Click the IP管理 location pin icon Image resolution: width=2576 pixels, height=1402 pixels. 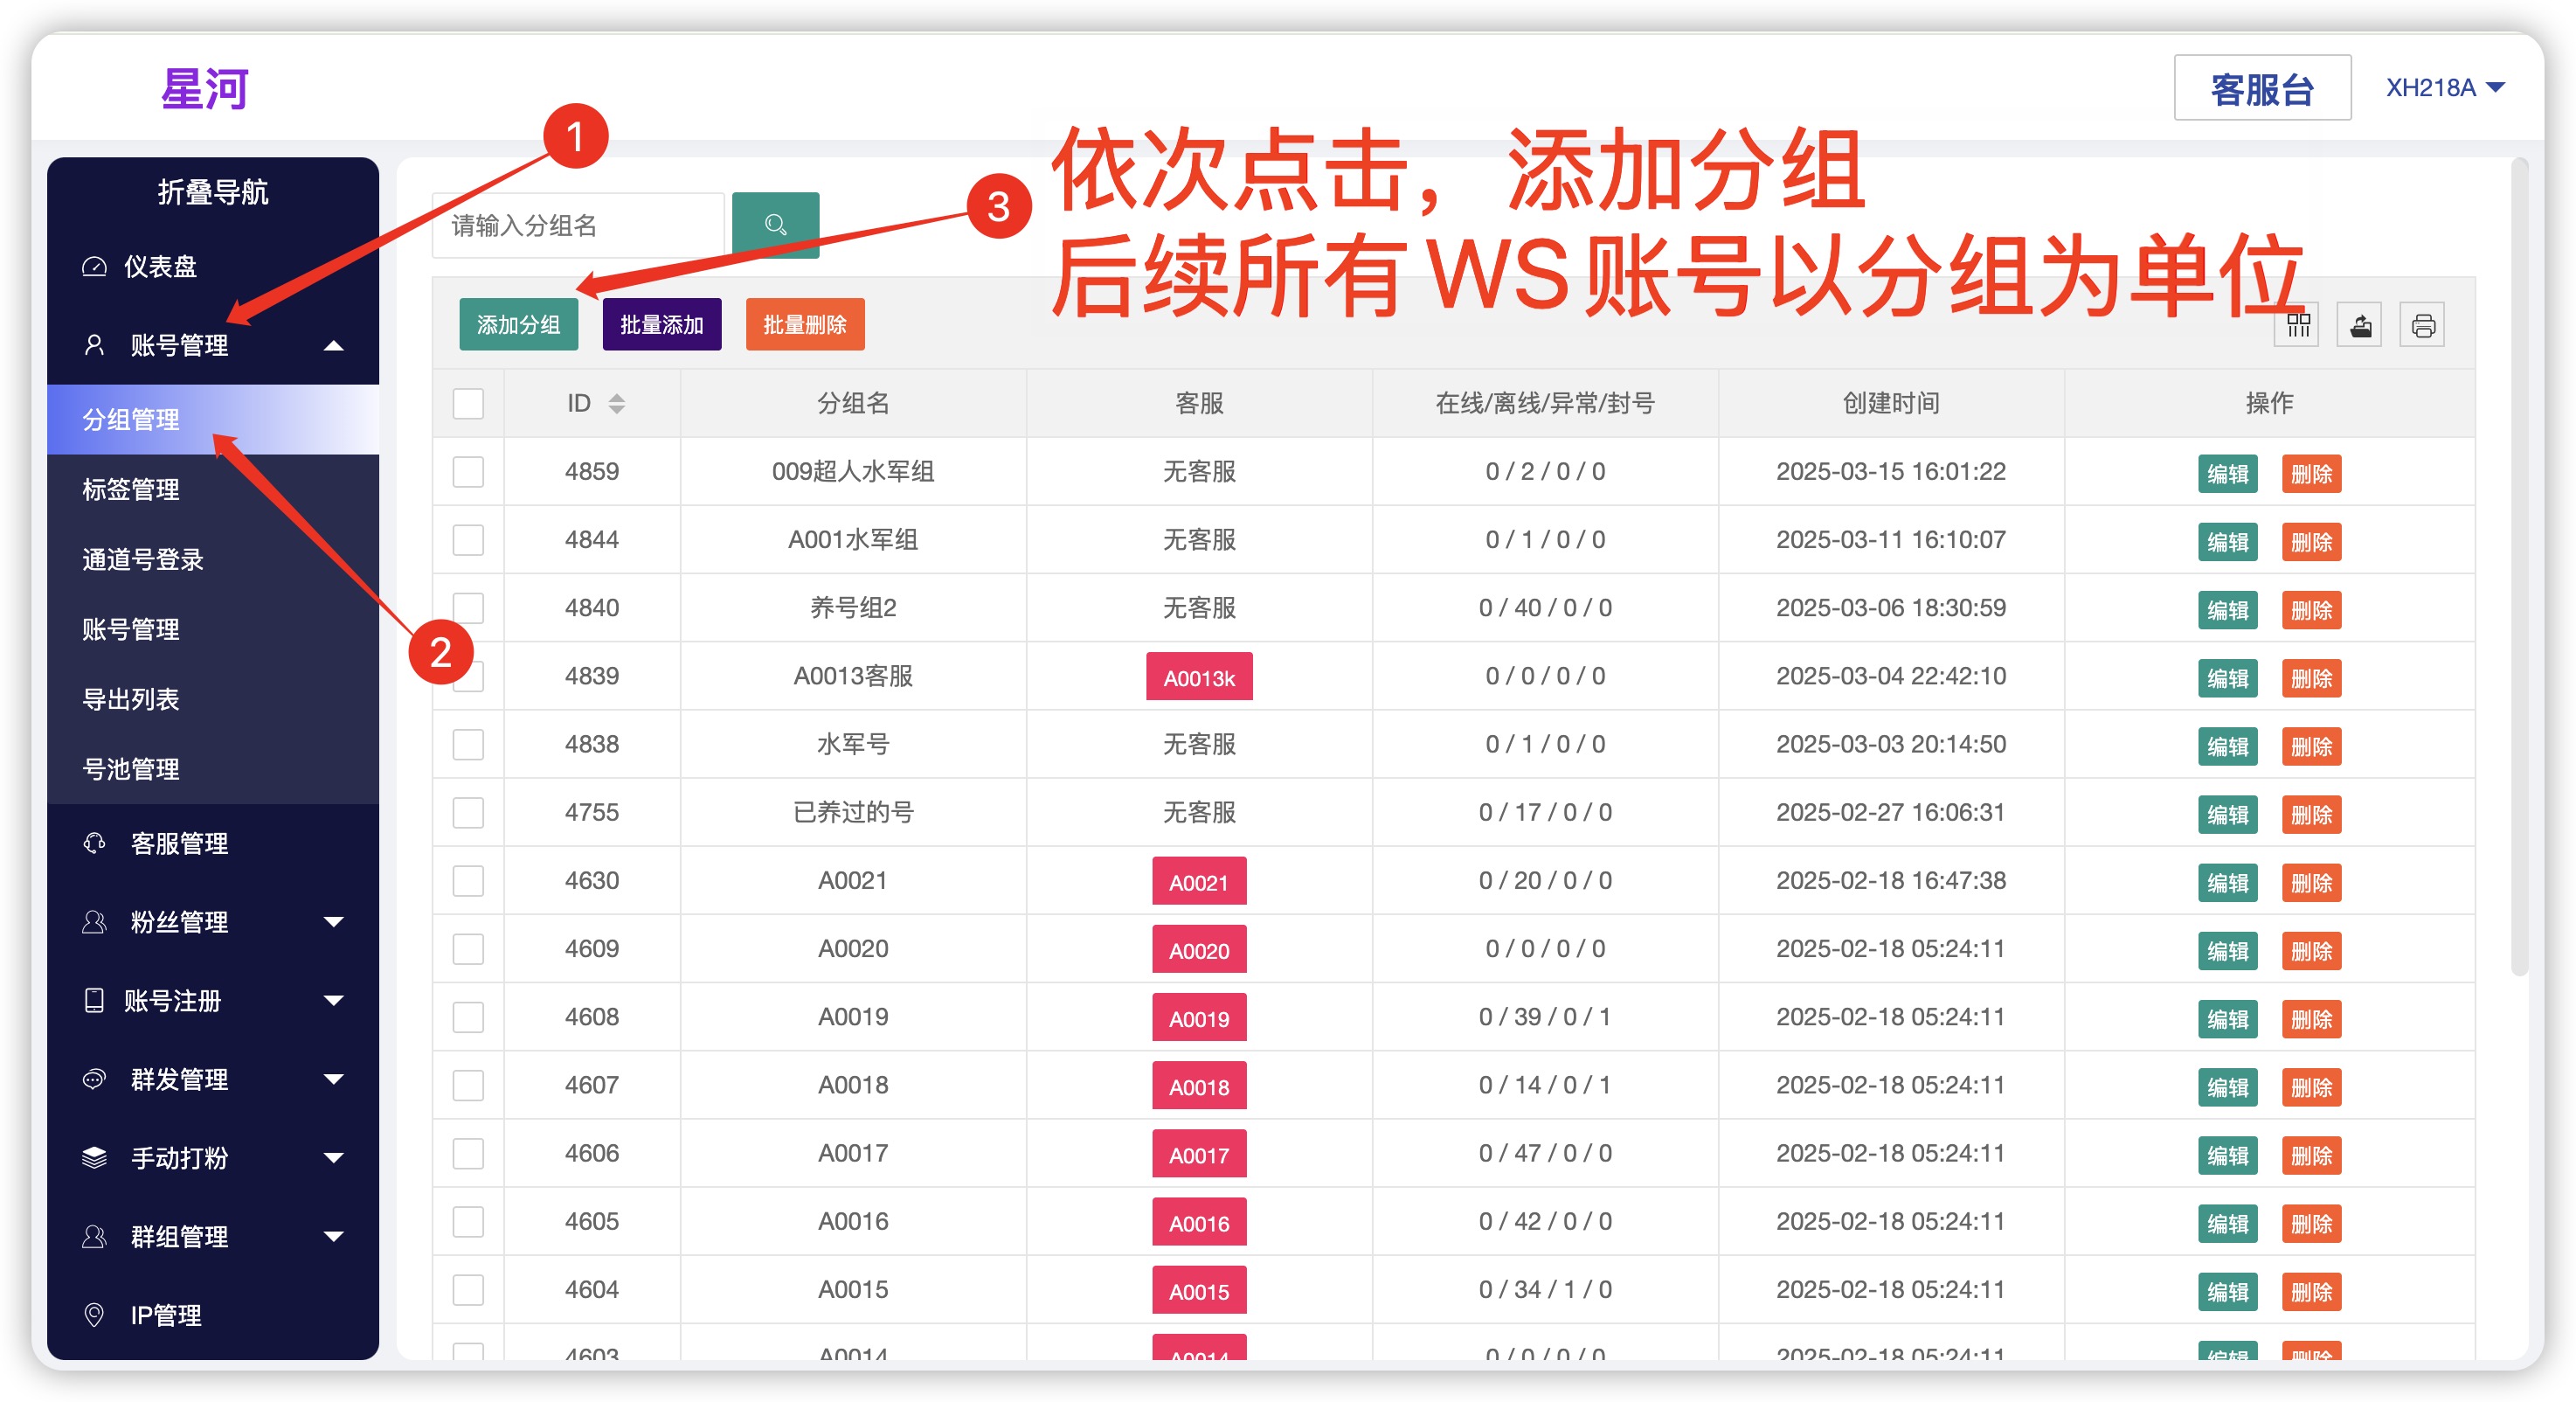(94, 1314)
